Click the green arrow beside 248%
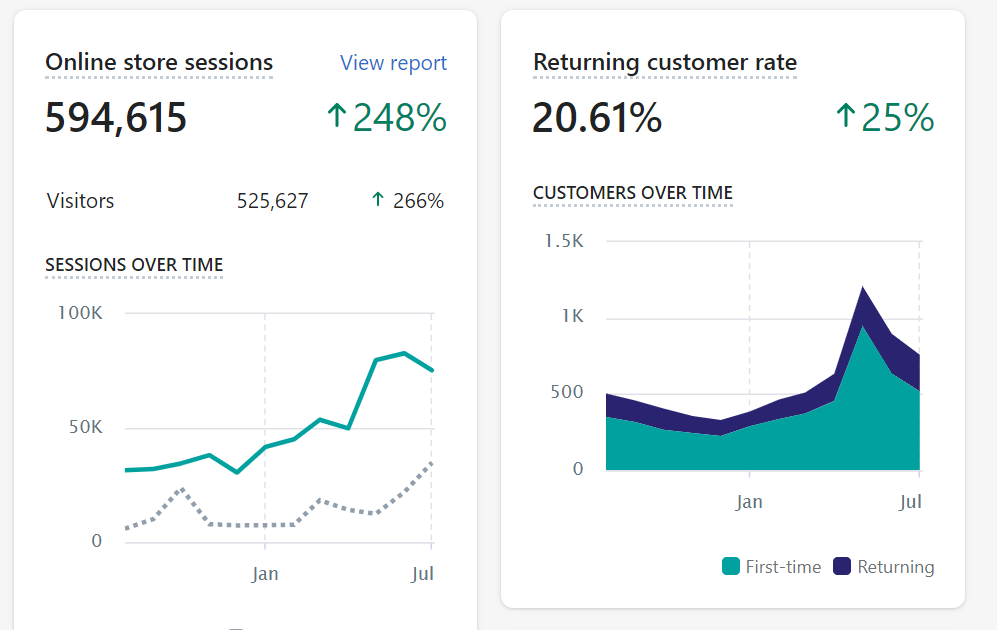Viewport: 997px width, 630px height. tap(336, 116)
